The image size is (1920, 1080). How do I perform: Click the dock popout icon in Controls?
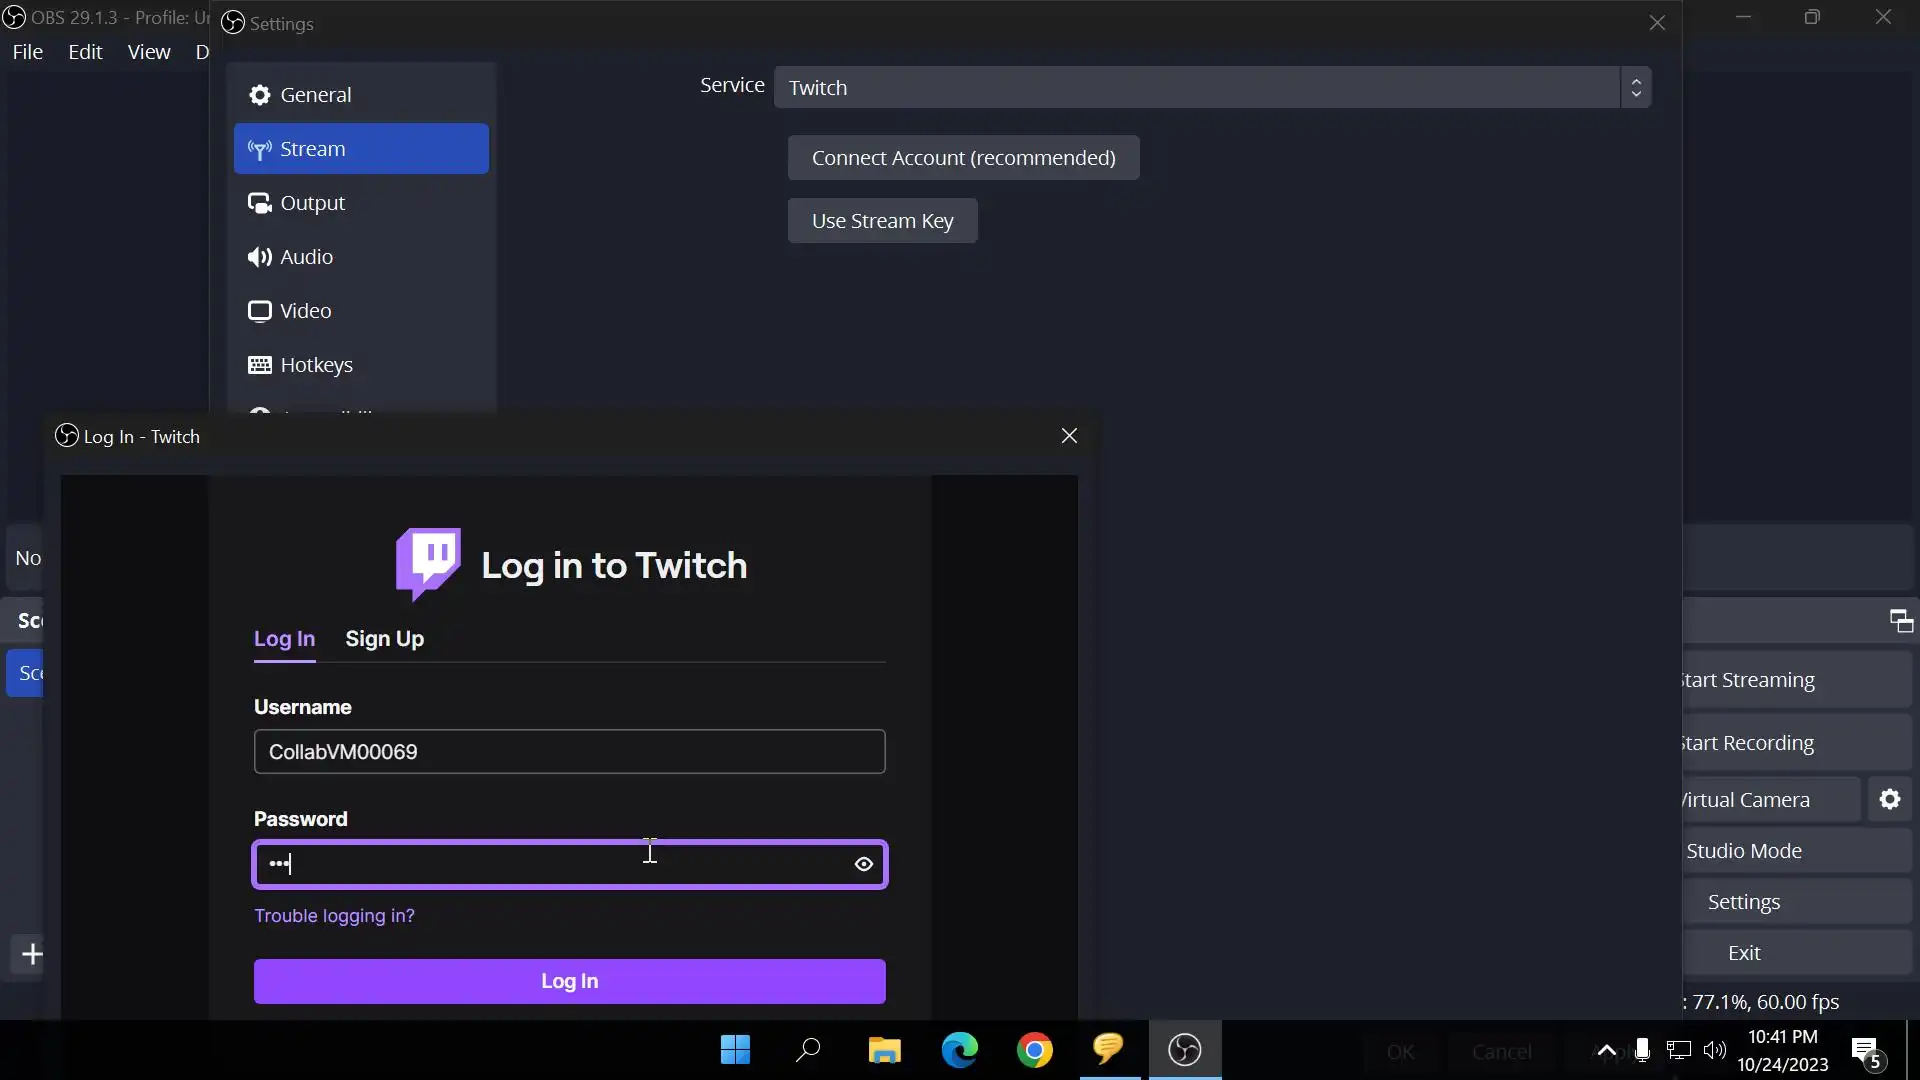point(1901,621)
